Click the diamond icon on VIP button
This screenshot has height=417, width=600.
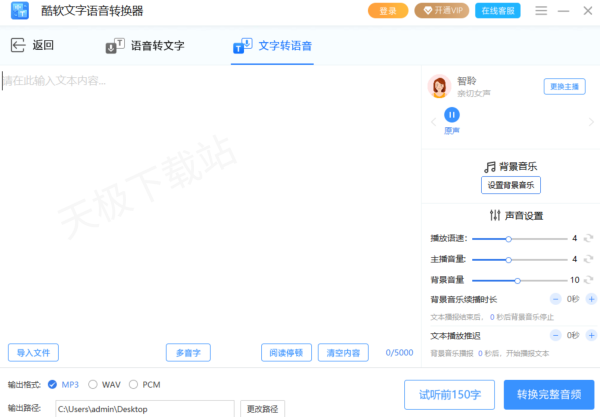coord(428,10)
